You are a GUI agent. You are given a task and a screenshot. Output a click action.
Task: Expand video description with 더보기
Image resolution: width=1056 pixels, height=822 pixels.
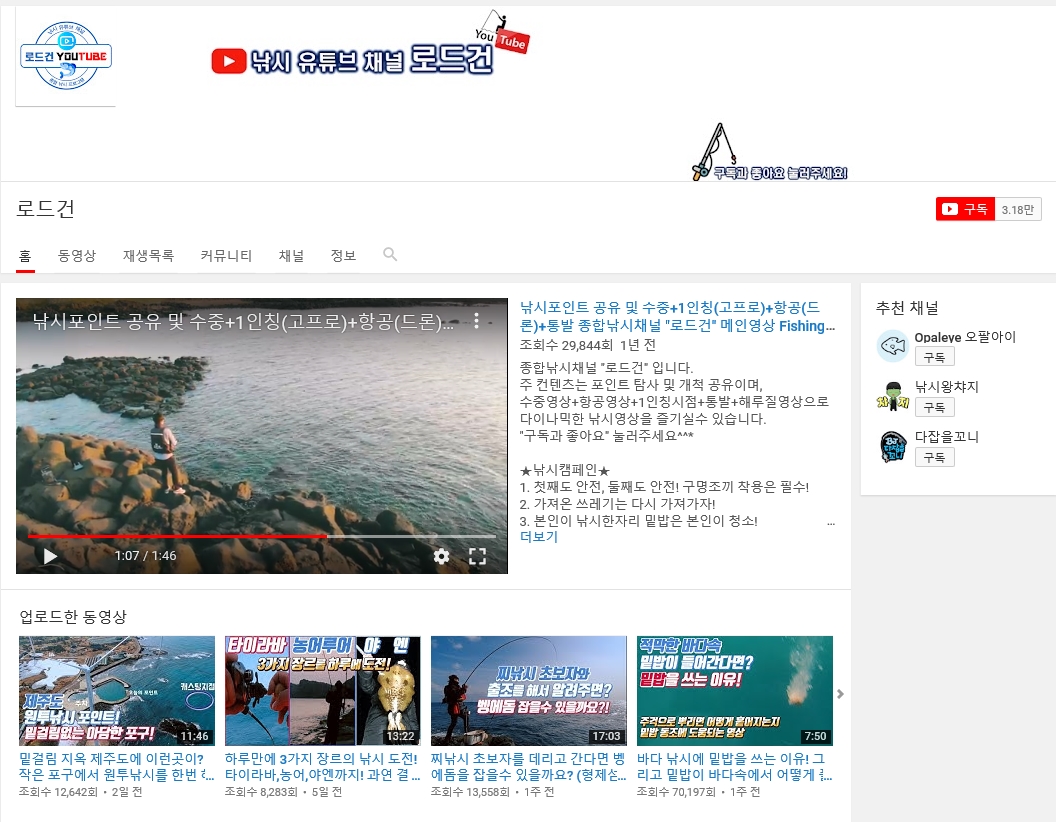539,537
